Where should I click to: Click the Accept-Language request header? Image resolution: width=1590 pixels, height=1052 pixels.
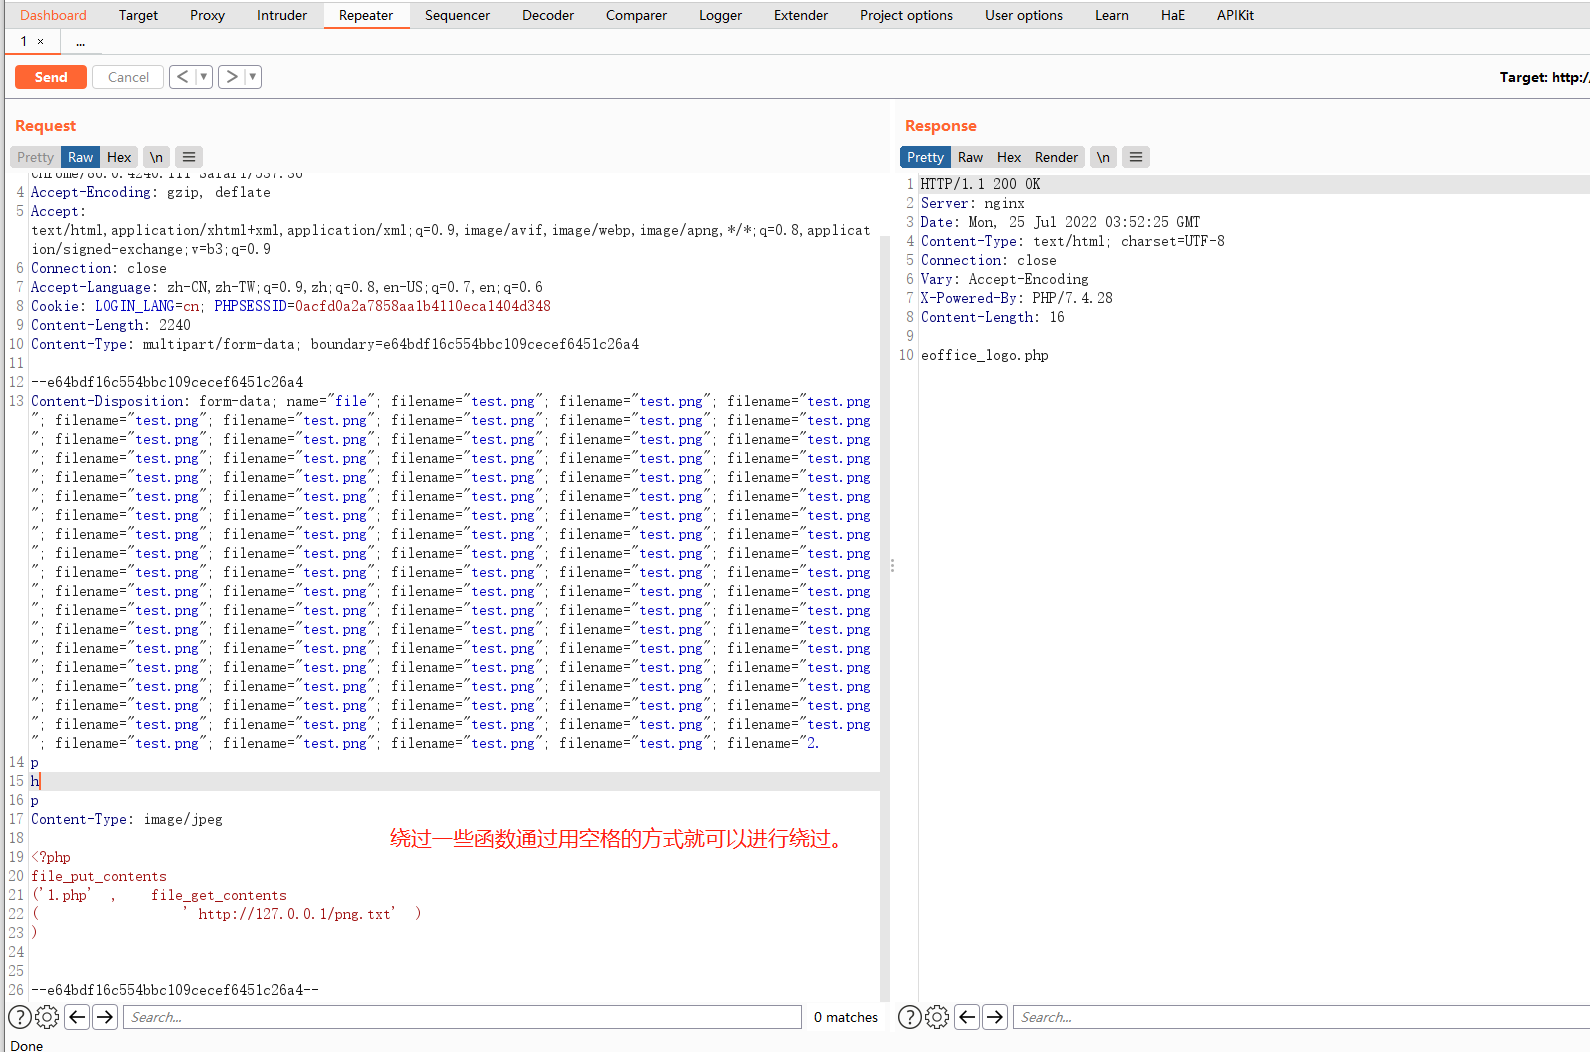coord(287,287)
